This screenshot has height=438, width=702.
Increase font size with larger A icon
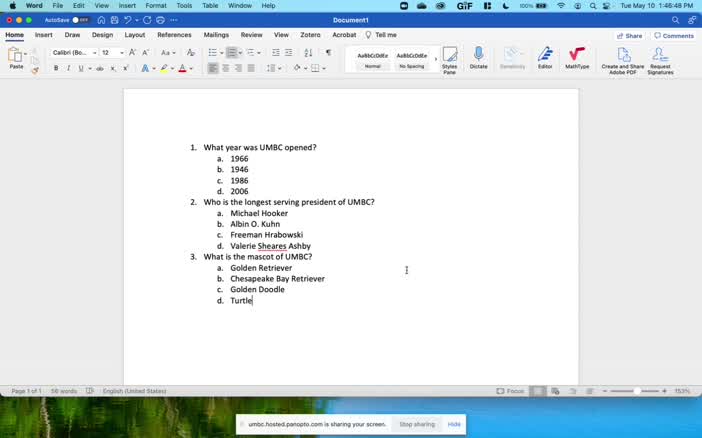133,53
